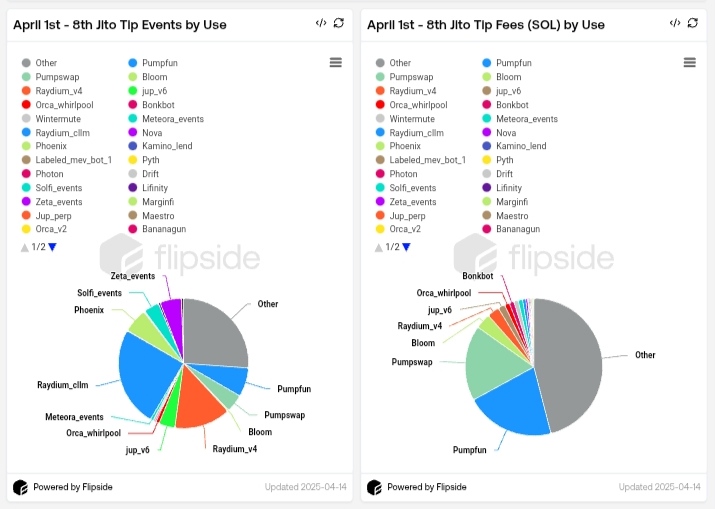
Task: Open Powered by Flipside link in left card
Action: (x=72, y=487)
